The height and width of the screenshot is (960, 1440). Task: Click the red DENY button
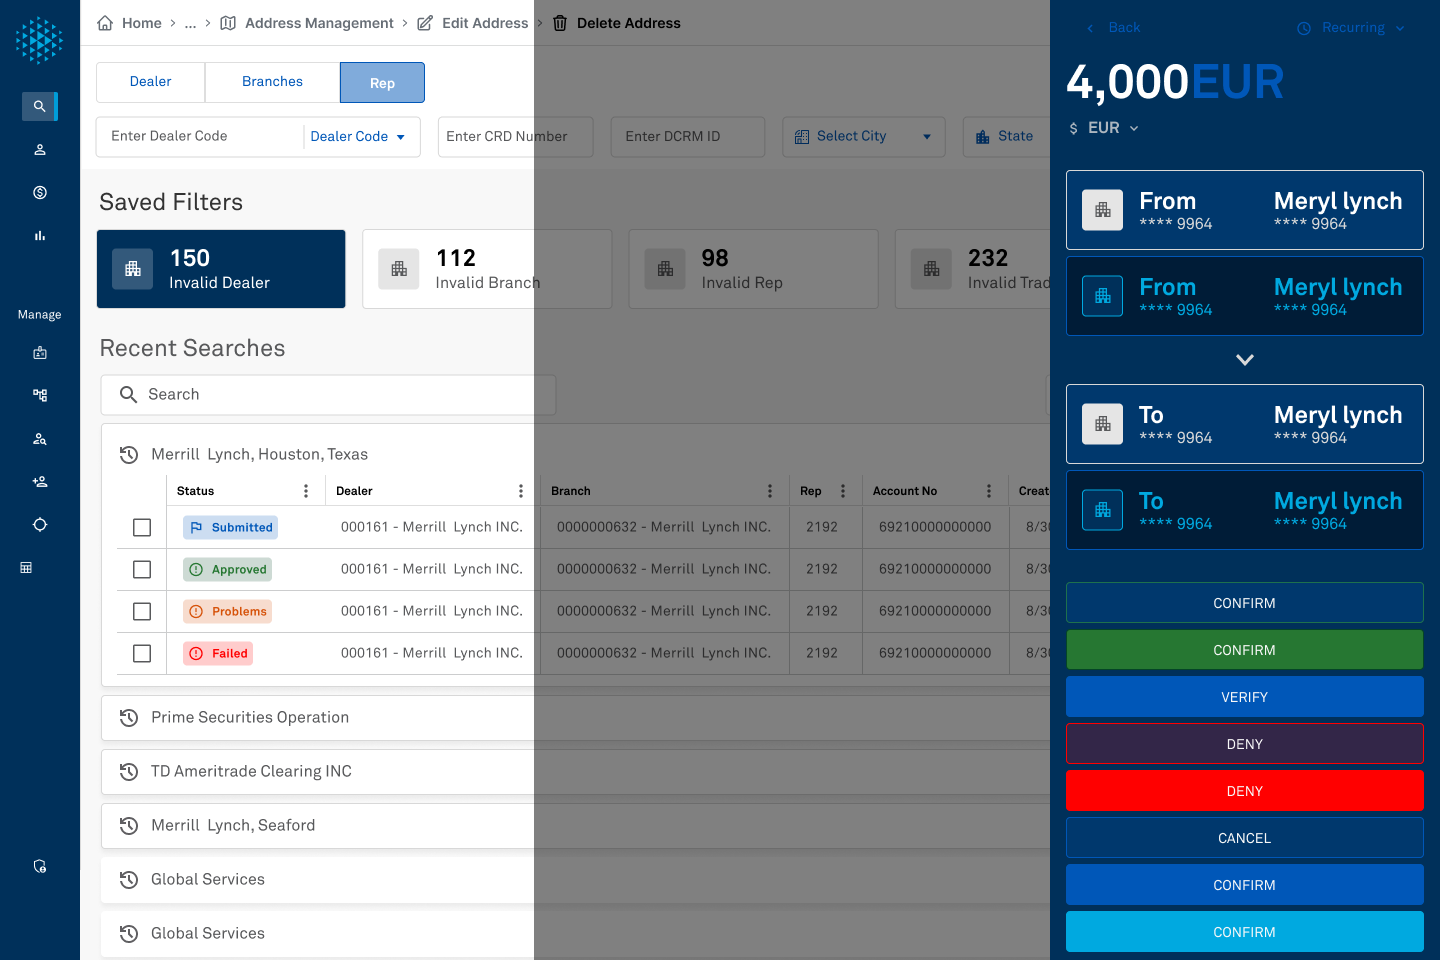(1244, 791)
